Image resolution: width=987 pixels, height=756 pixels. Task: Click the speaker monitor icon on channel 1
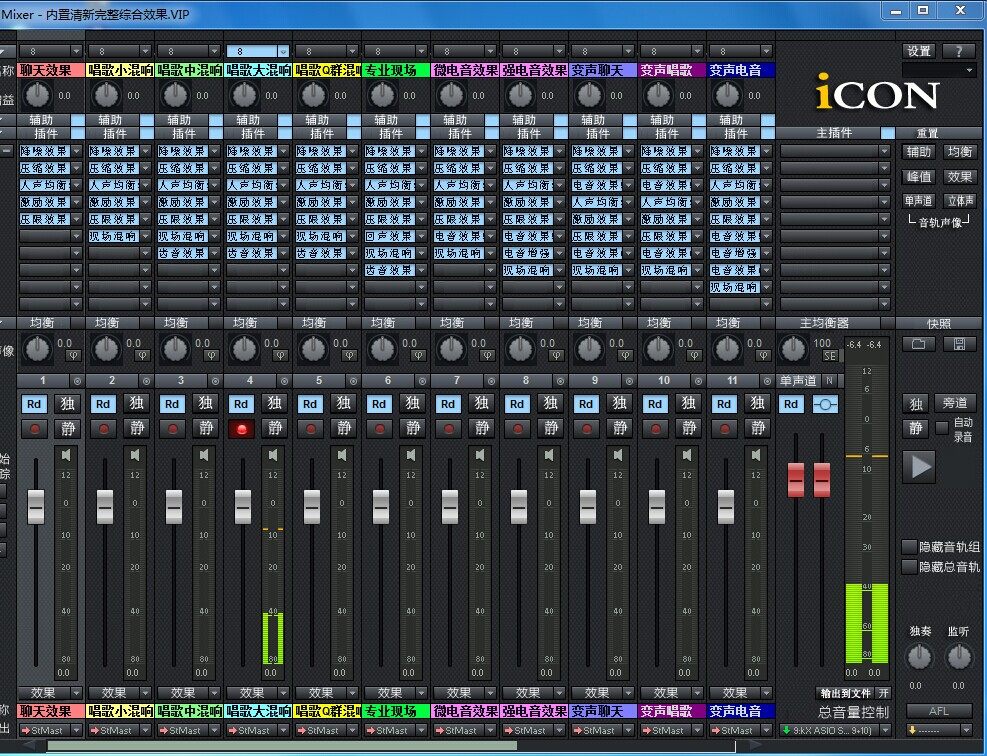coord(65,454)
